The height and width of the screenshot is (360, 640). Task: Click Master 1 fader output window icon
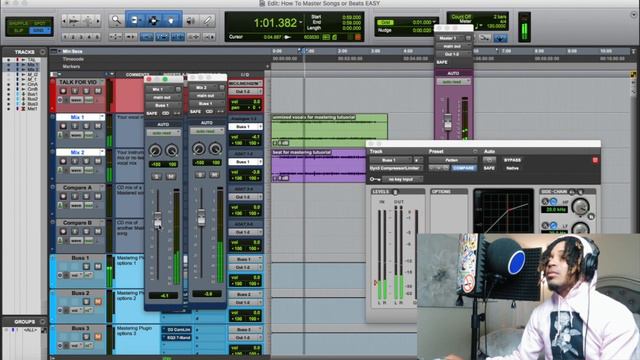[468, 38]
